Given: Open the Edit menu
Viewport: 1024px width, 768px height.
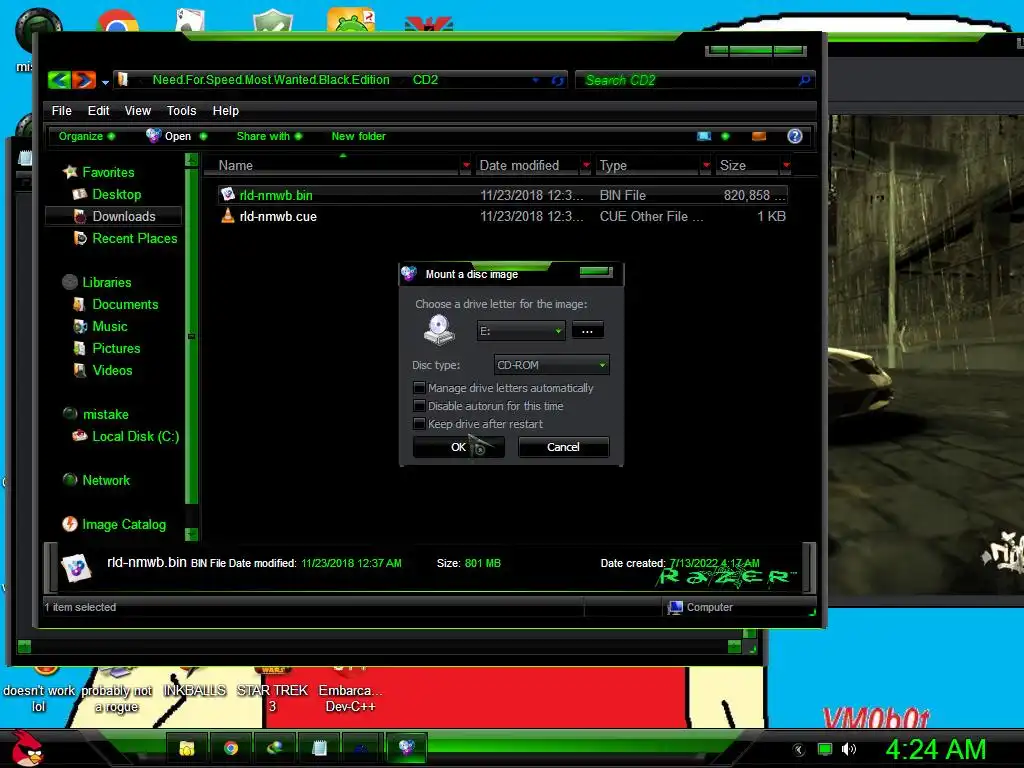Looking at the screenshot, I should [x=99, y=110].
